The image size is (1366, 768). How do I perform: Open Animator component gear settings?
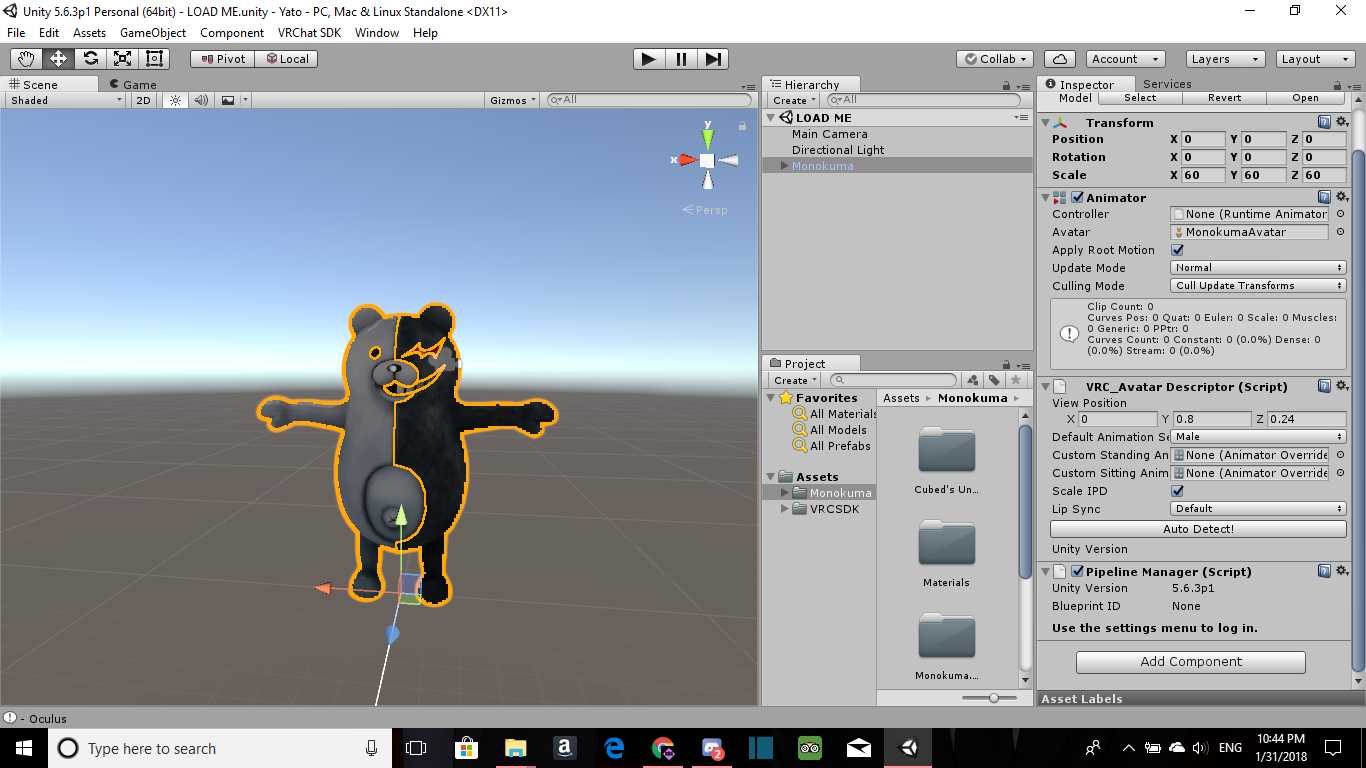tap(1341, 198)
